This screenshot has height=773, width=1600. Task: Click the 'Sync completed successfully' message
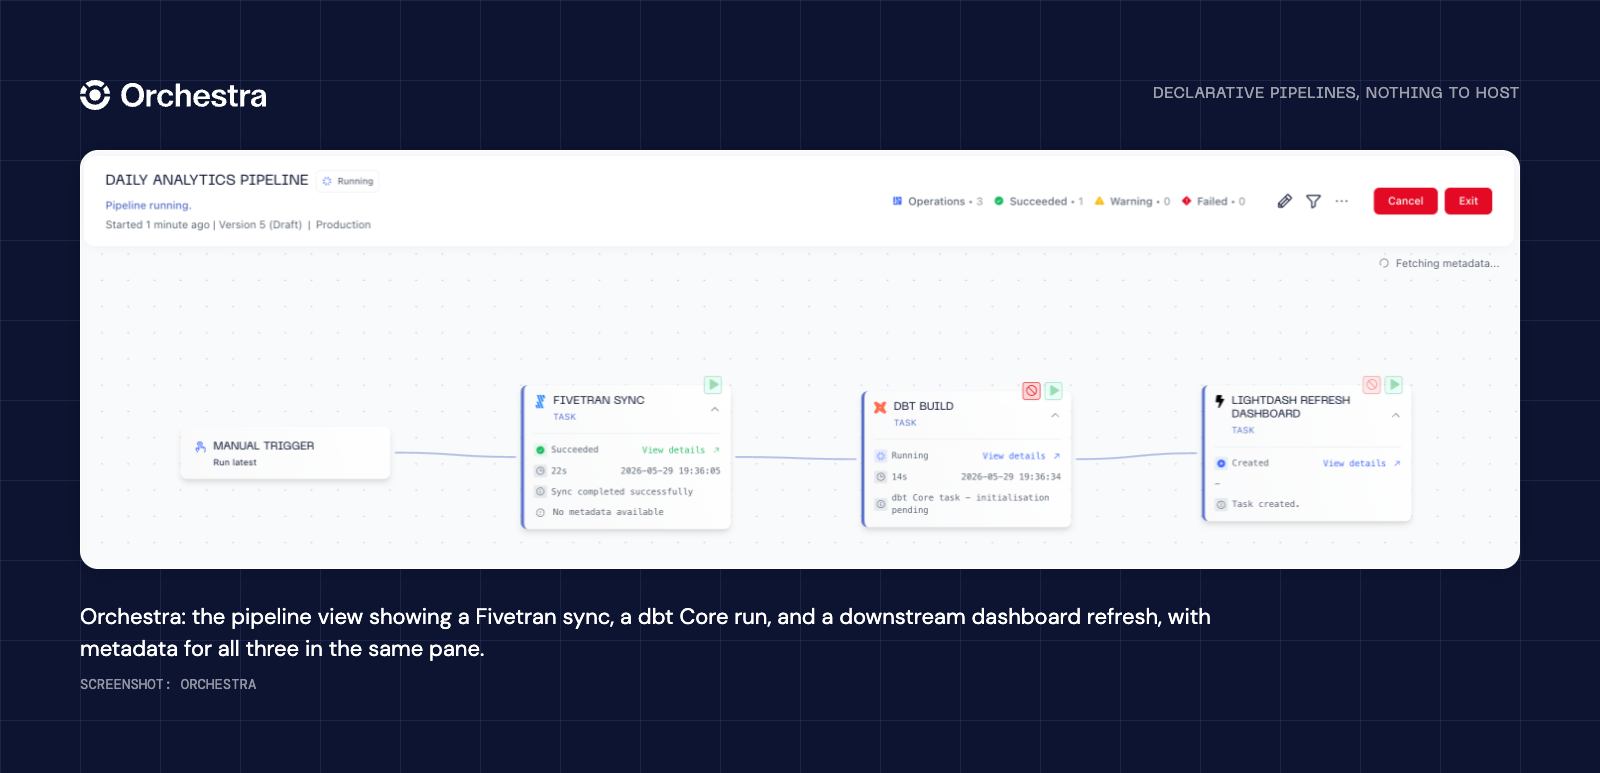click(x=622, y=492)
